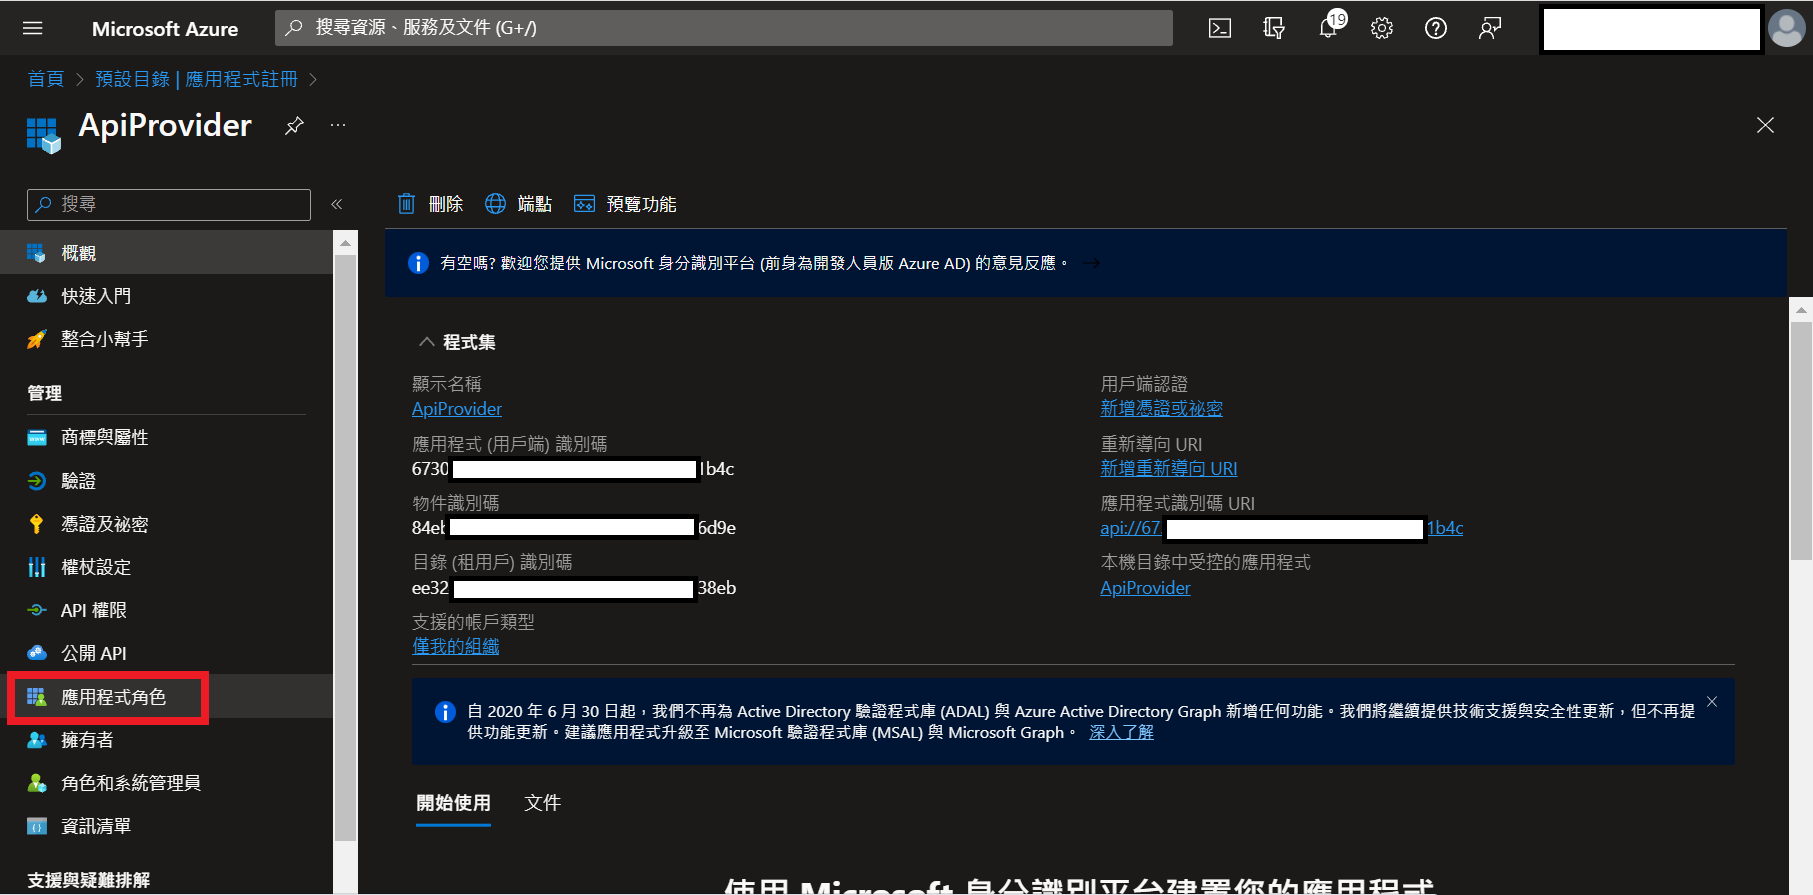The image size is (1813, 895).
Task: Click 新增憑證或祕密 link
Action: (x=1161, y=409)
